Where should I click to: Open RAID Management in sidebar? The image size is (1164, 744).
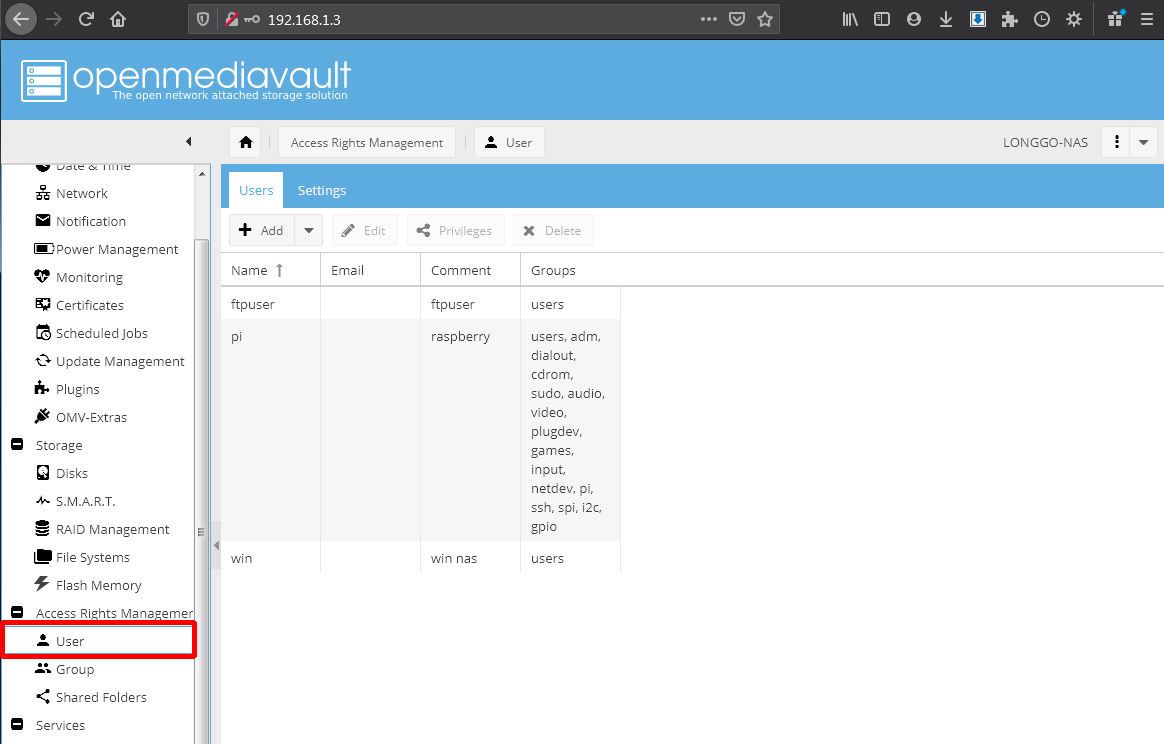point(112,529)
